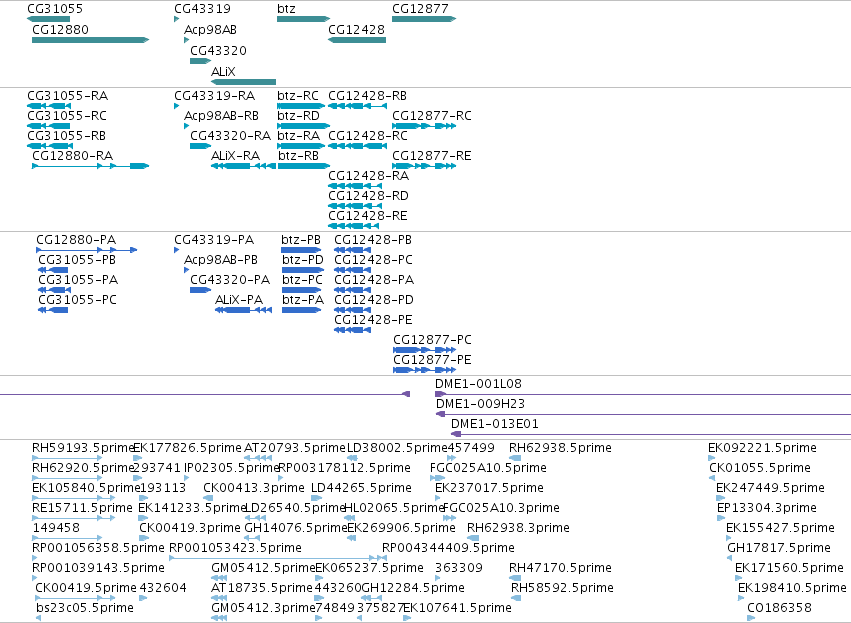Click the CG12877 gene arrow glyph
This screenshot has width=851, height=623.
coord(424,19)
